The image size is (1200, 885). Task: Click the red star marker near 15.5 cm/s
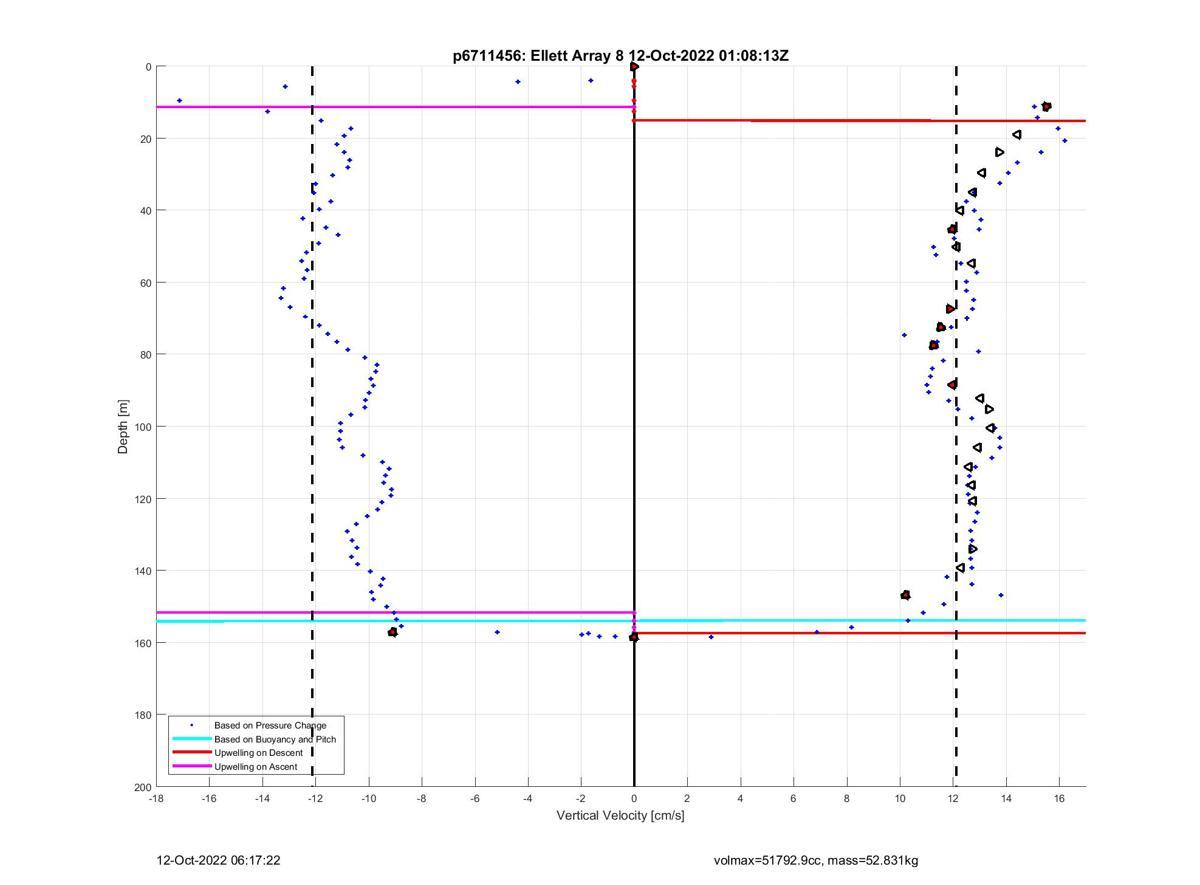pyautogui.click(x=1046, y=106)
